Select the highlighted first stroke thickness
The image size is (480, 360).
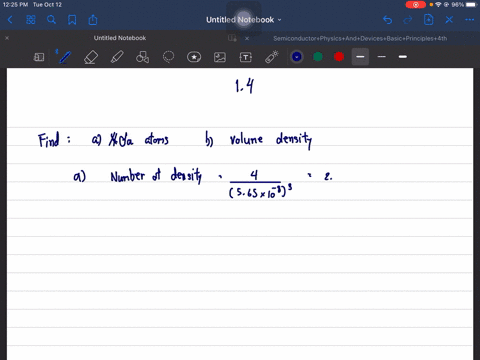pos(360,57)
